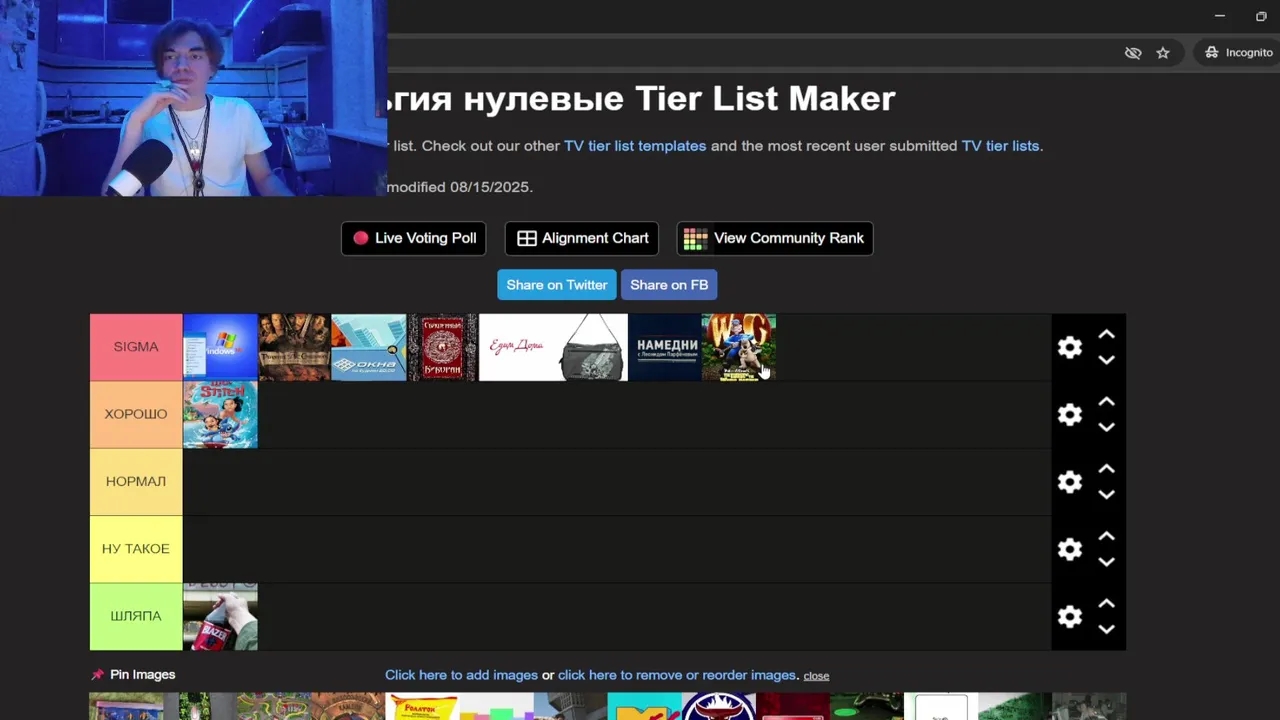1280x720 pixels.
Task: Click the Pin Images pushpin icon
Action: [97, 675]
